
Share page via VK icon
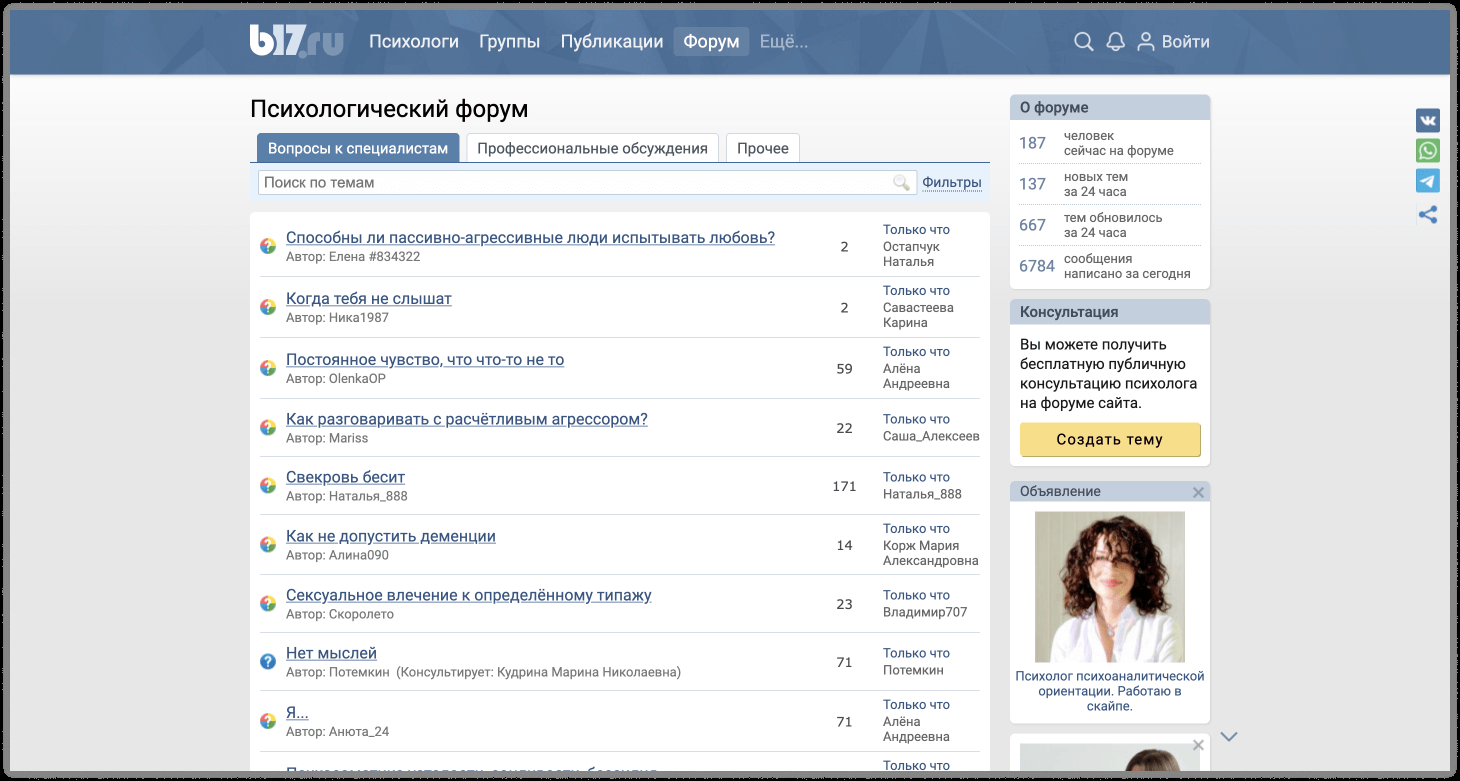click(1428, 121)
